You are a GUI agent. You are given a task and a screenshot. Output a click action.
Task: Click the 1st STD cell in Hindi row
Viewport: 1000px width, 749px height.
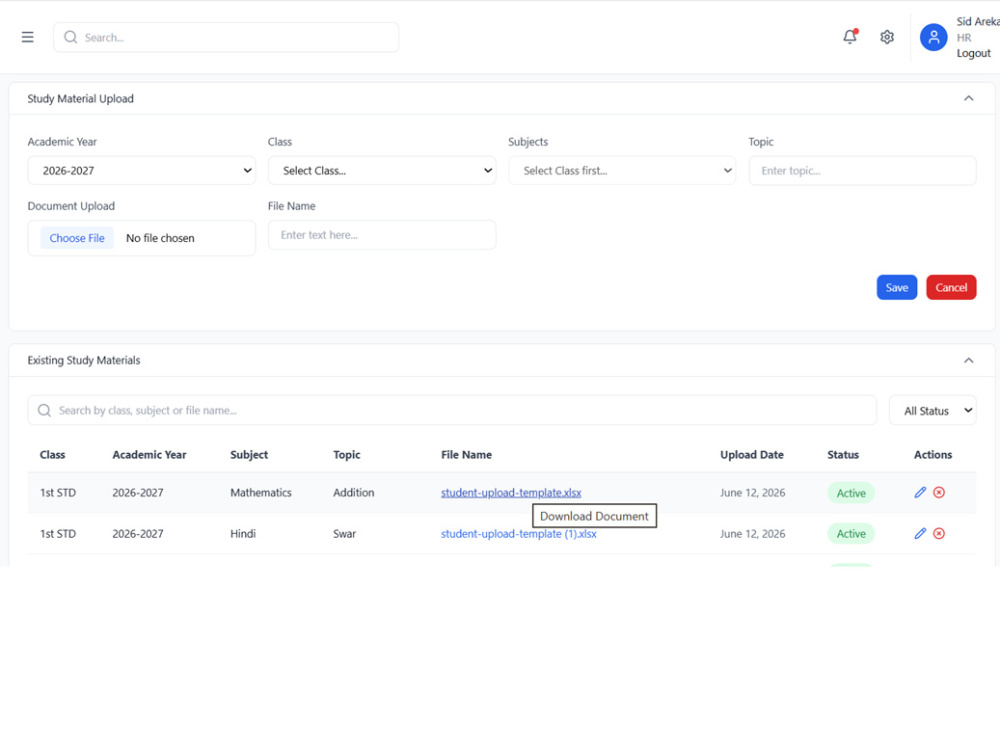[58, 533]
